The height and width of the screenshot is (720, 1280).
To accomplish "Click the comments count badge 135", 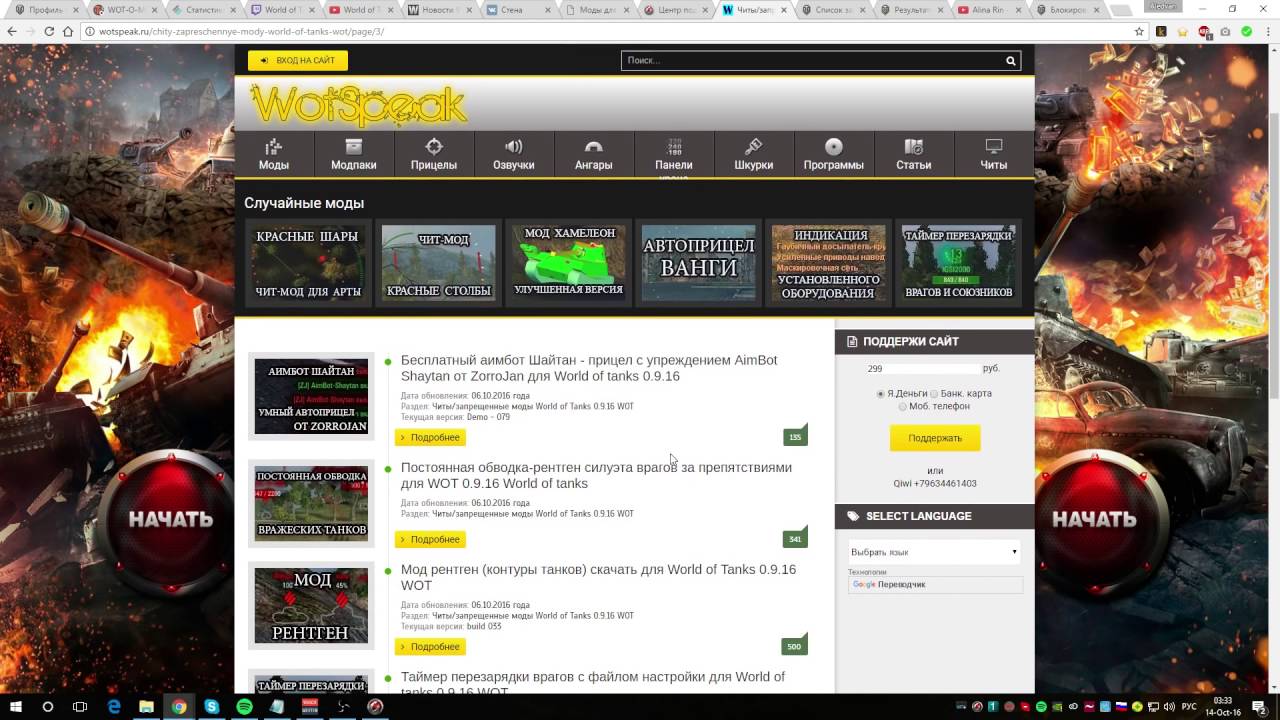I will tap(795, 436).
